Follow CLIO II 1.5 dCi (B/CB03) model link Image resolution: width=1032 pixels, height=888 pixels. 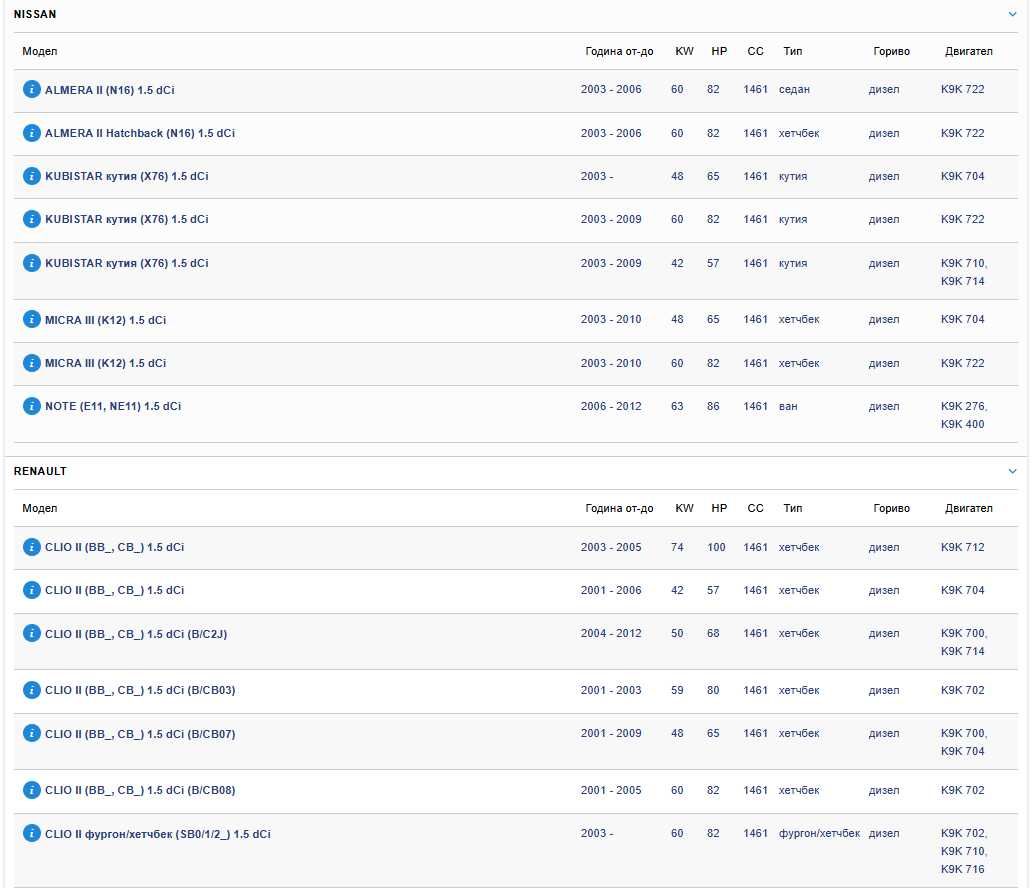coord(140,691)
